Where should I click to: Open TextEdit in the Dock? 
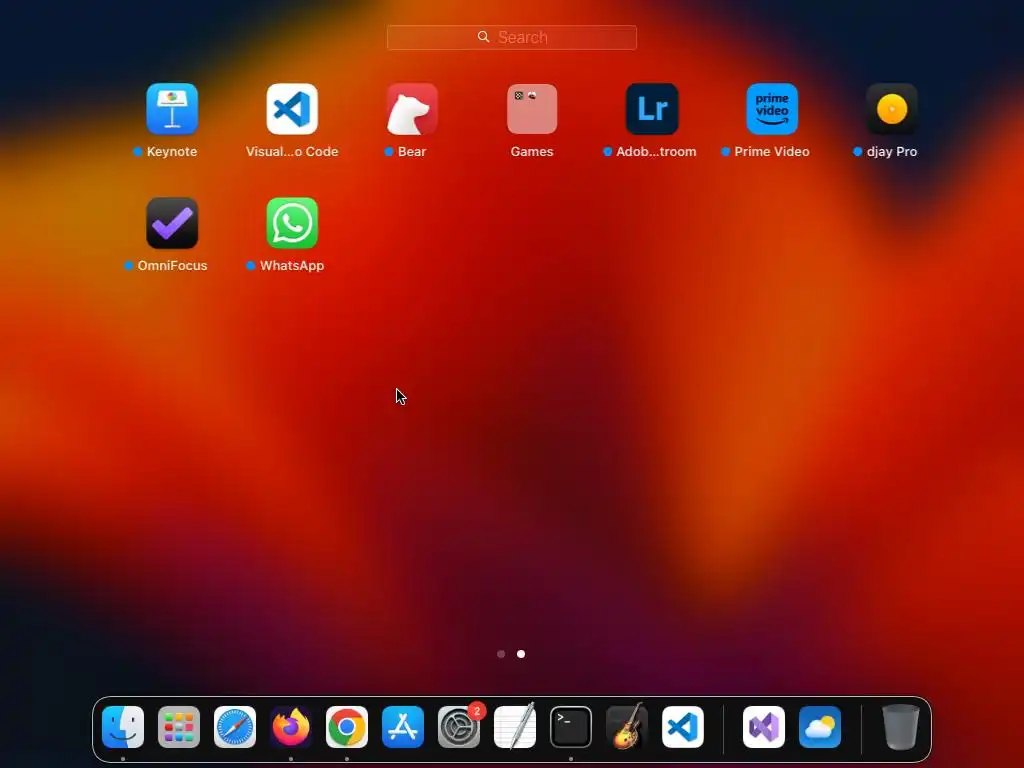coord(515,727)
